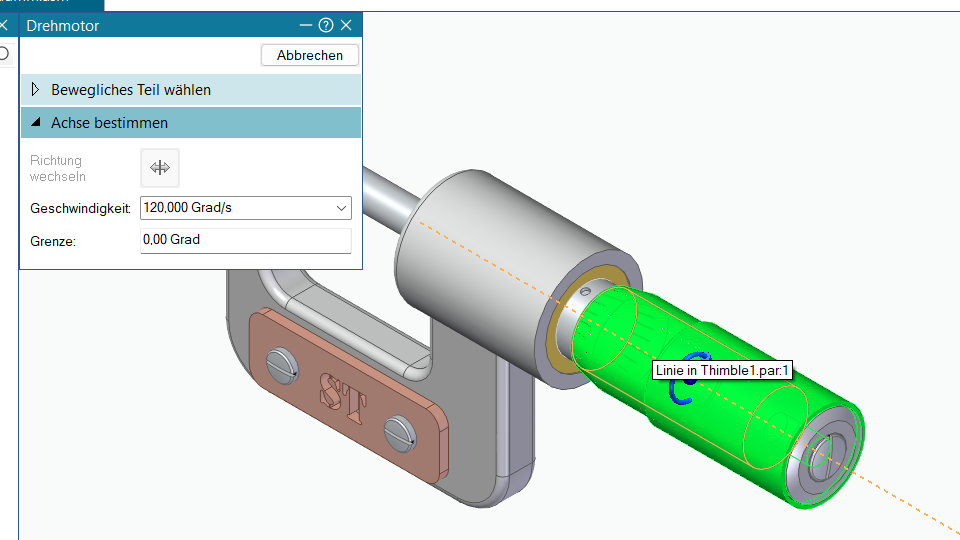Select the right screw on ST plate
This screenshot has height=540, width=960.
tap(400, 433)
